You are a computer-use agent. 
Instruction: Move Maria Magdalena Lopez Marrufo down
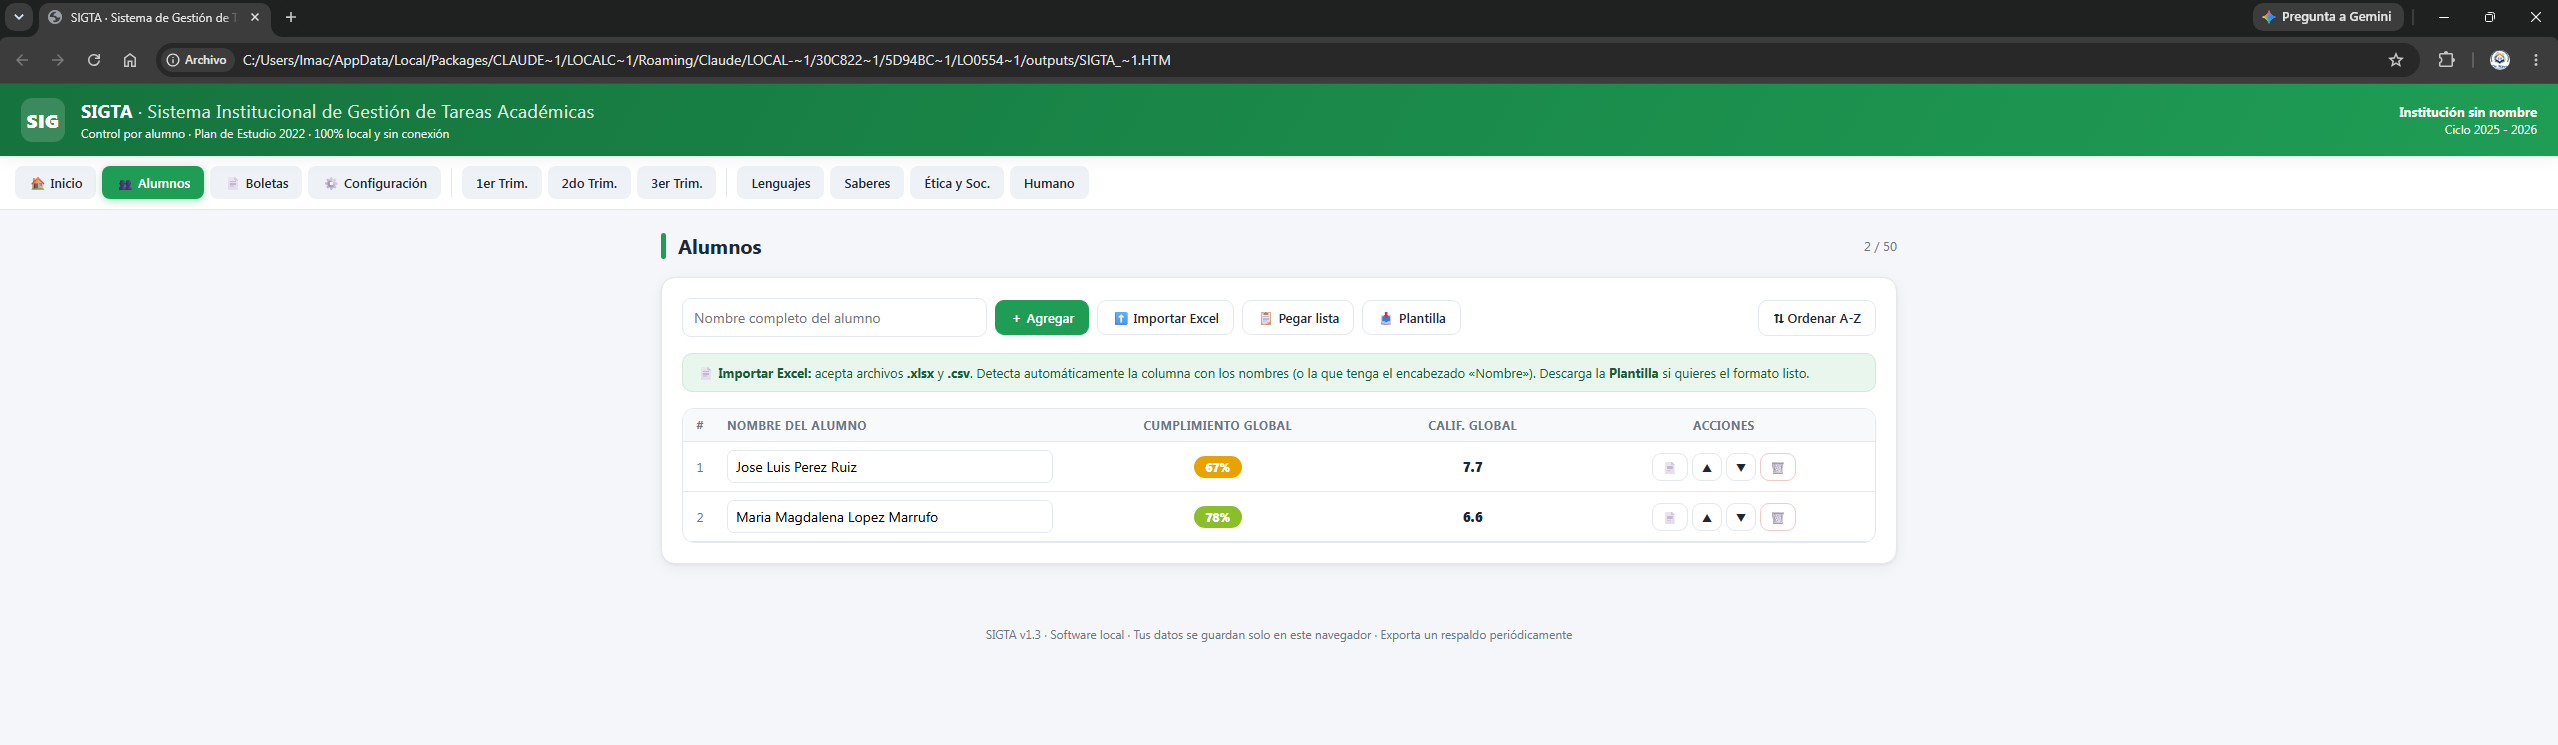(1741, 517)
